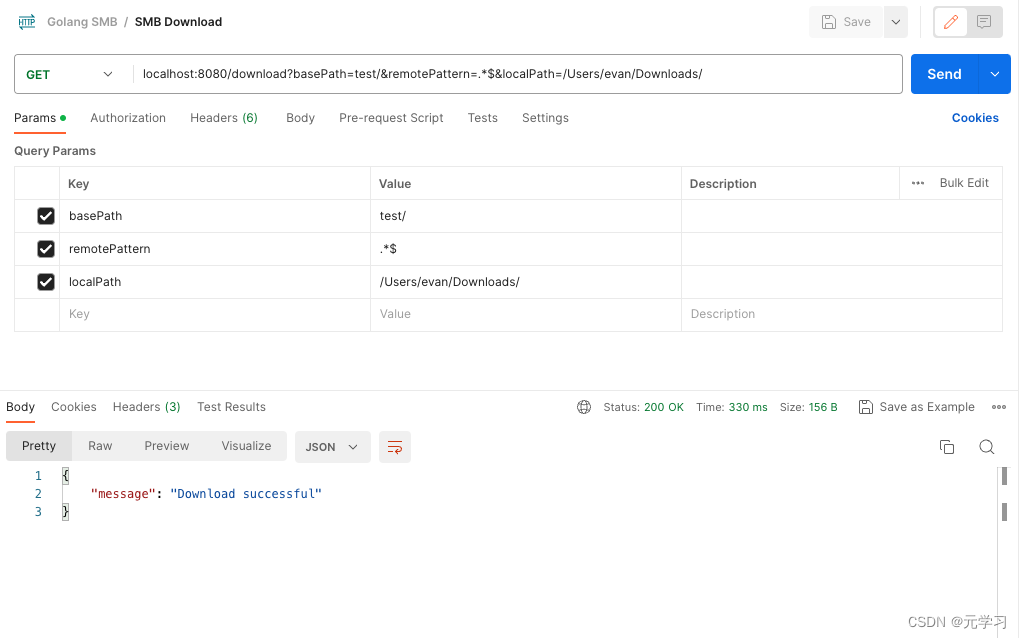The width and height of the screenshot is (1021, 638).
Task: Open the Cookies link
Action: click(x=975, y=118)
